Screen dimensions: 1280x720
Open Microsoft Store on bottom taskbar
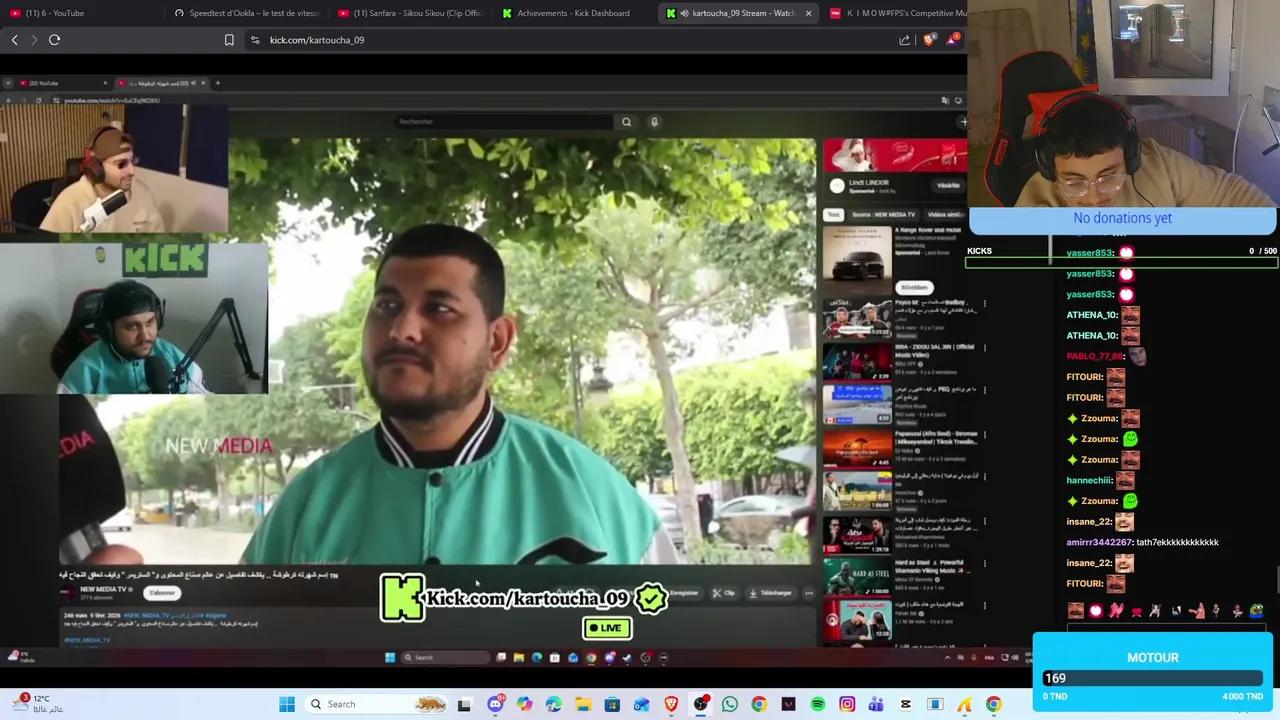tap(612, 704)
